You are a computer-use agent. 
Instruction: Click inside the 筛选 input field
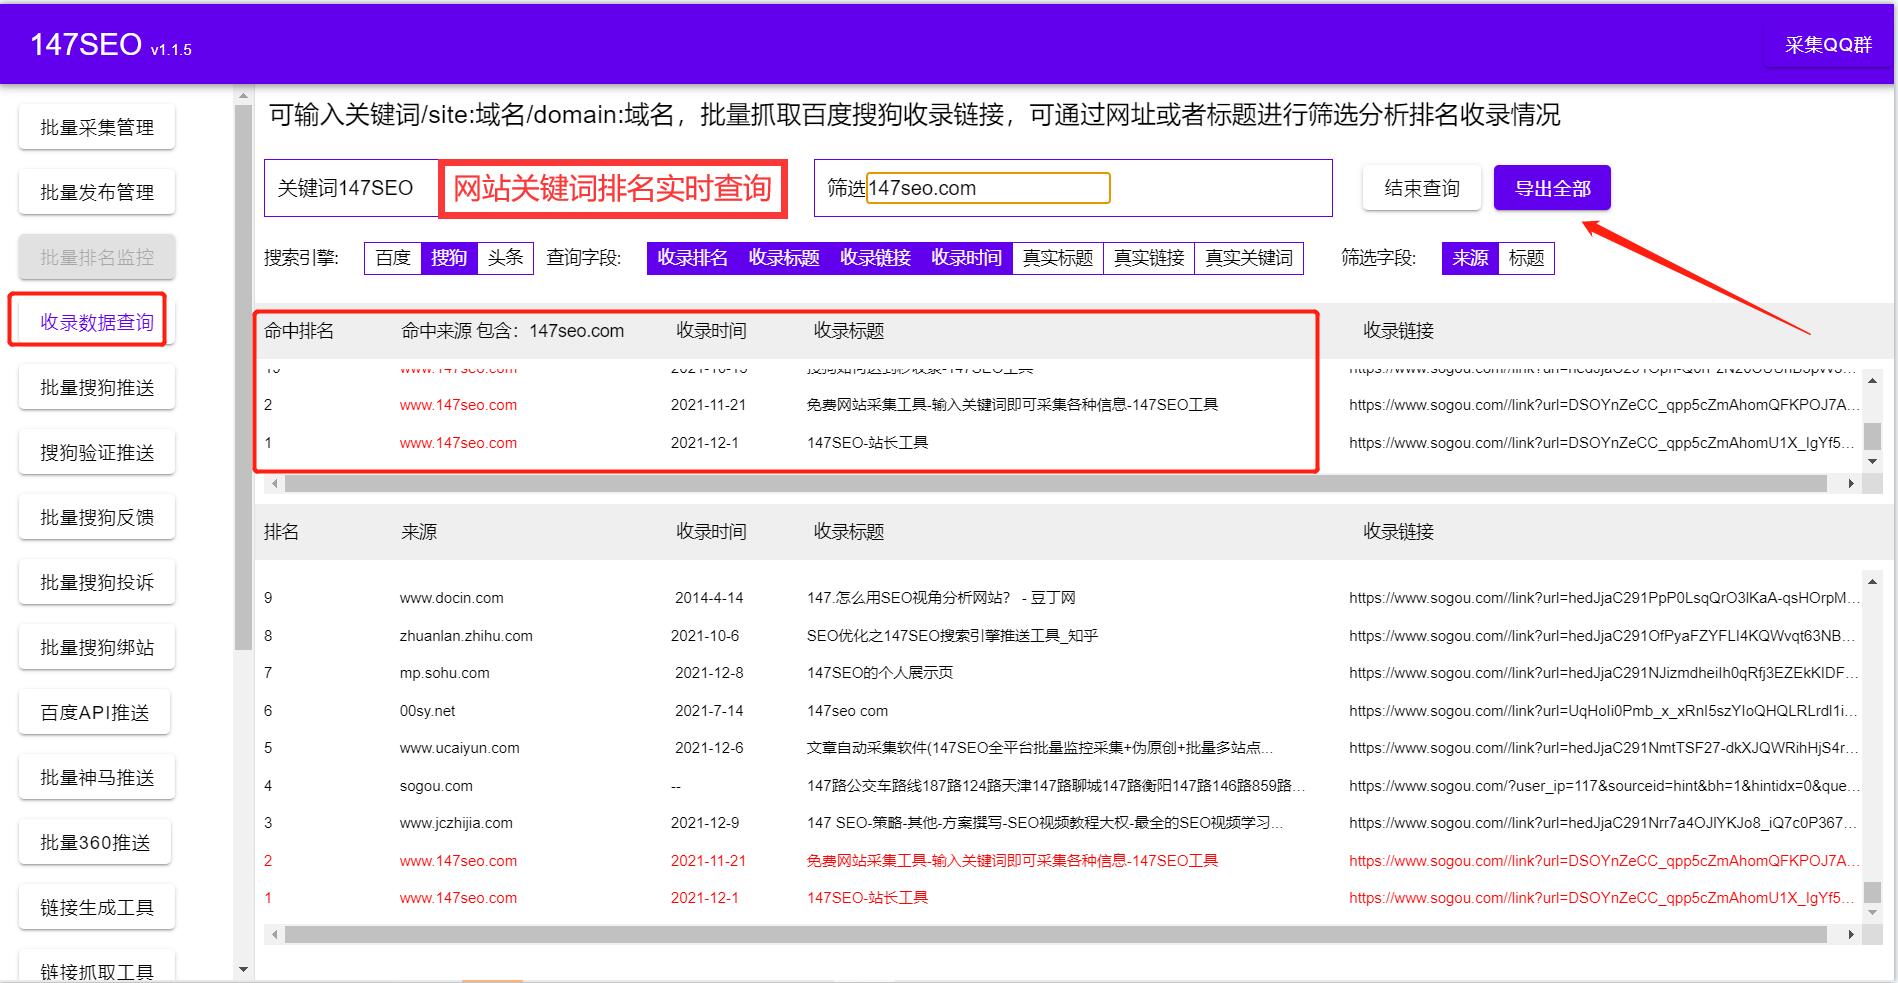coord(988,187)
